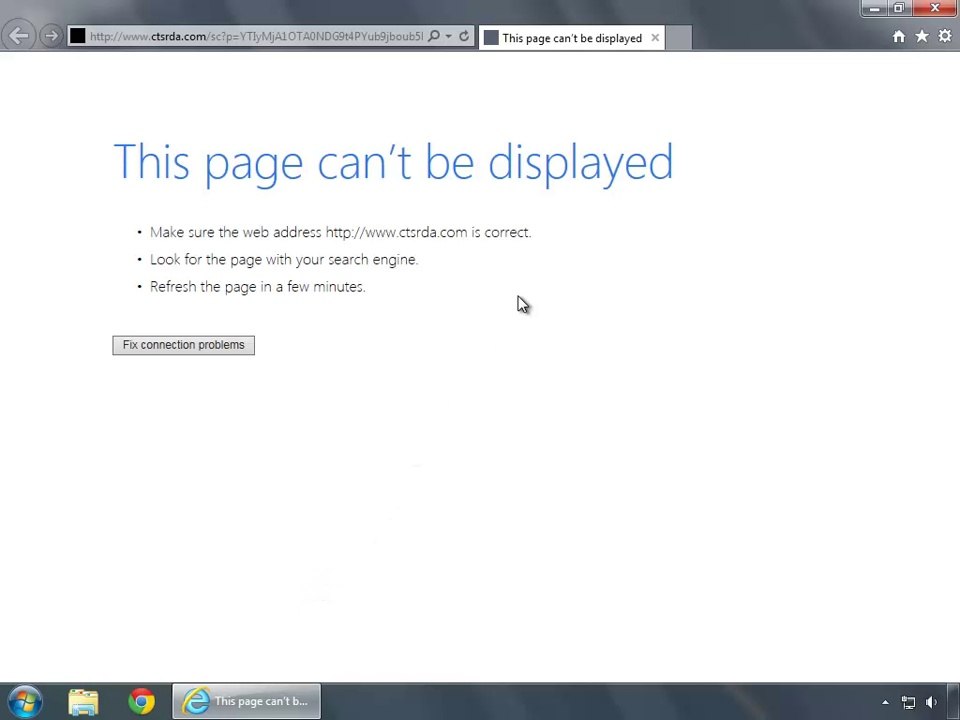Close the 'This page can't be displayed' tab
Screen dimensions: 960x720
(x=655, y=38)
